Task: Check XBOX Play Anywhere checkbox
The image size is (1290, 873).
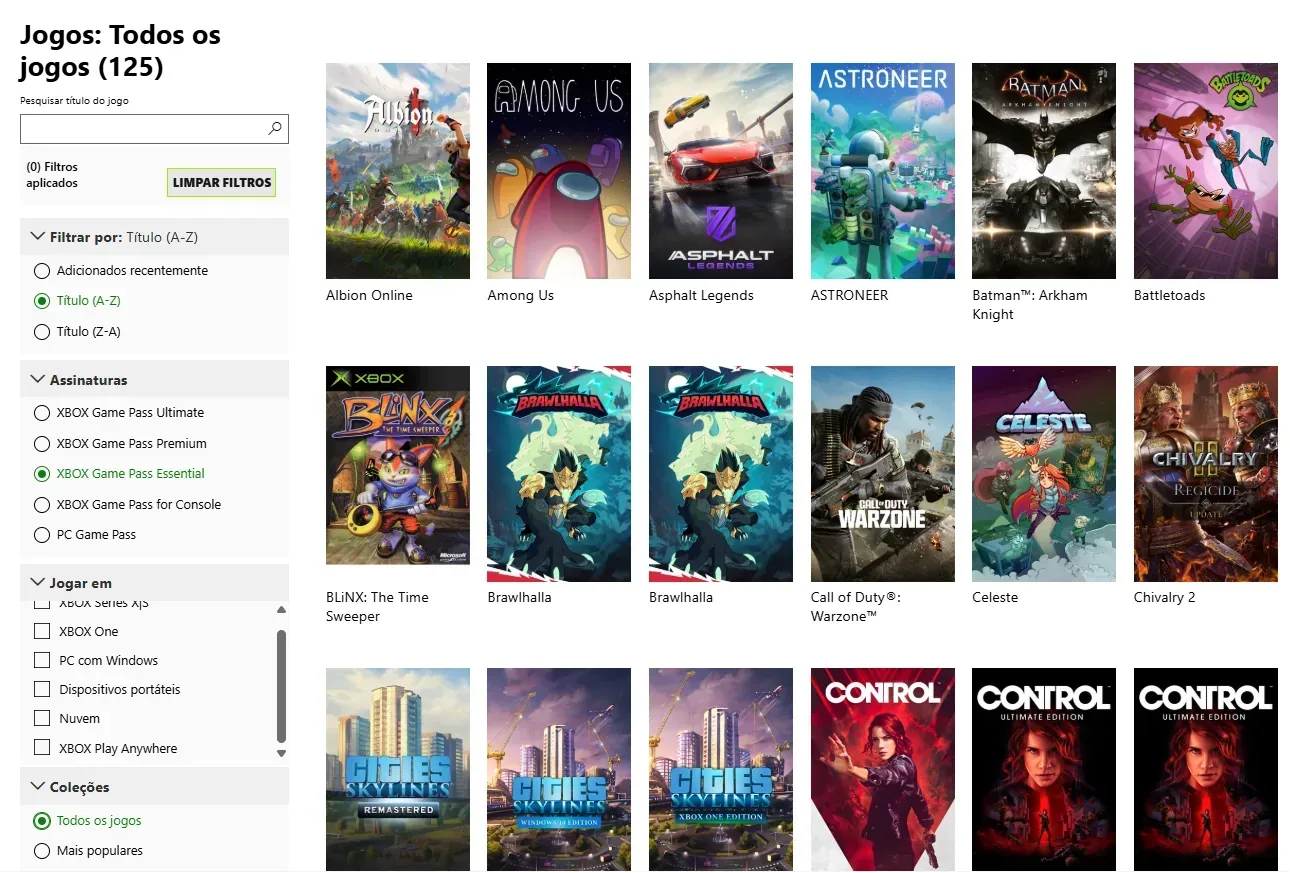Action: tap(42, 747)
